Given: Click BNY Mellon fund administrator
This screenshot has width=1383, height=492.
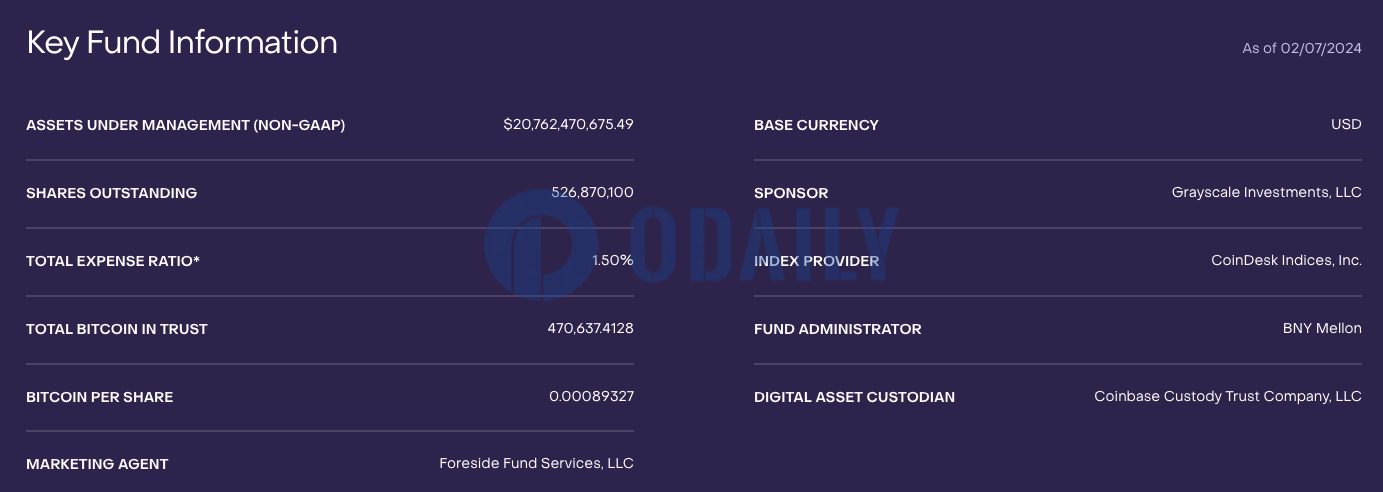Looking at the screenshot, I should pyautogui.click(x=1322, y=329).
